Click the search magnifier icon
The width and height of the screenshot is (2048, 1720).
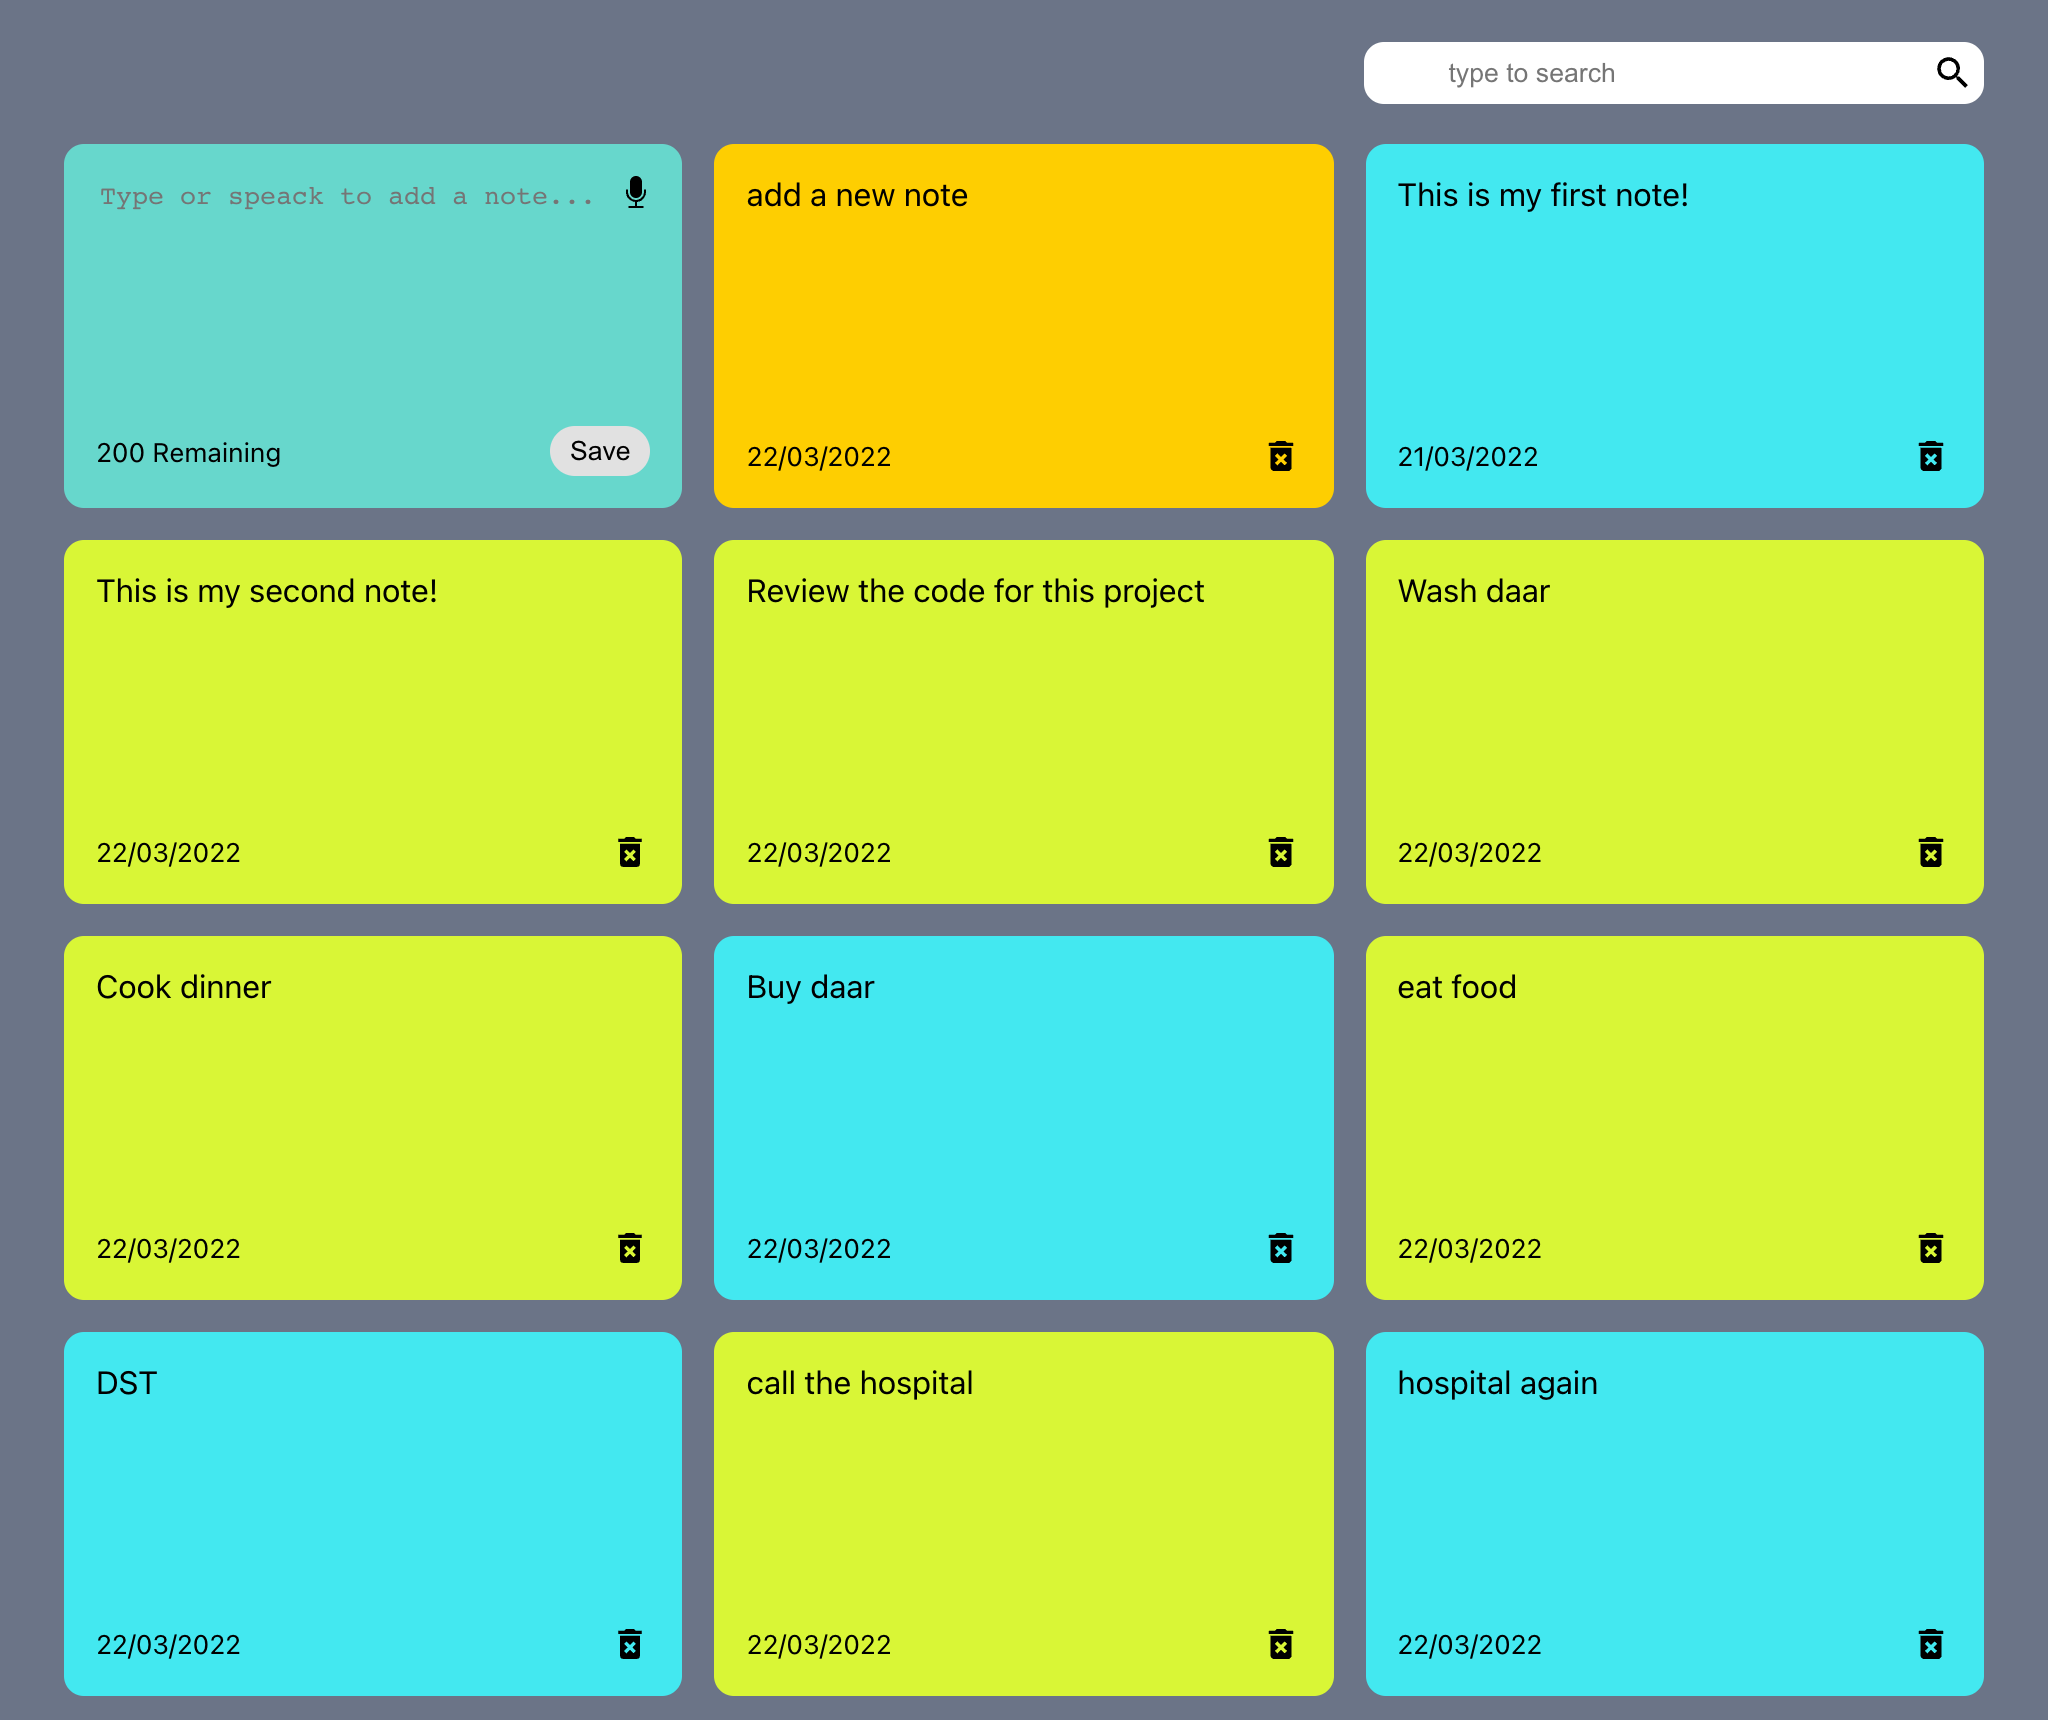click(x=1951, y=73)
